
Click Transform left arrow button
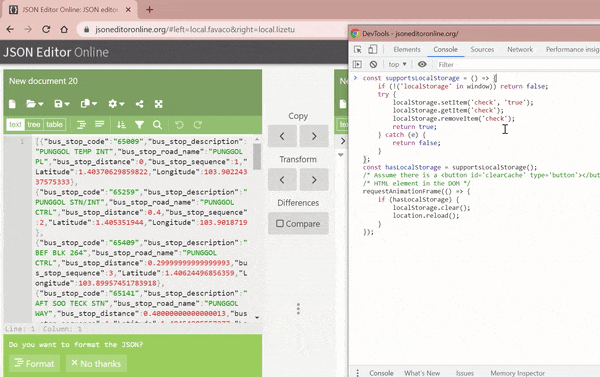pos(282,180)
